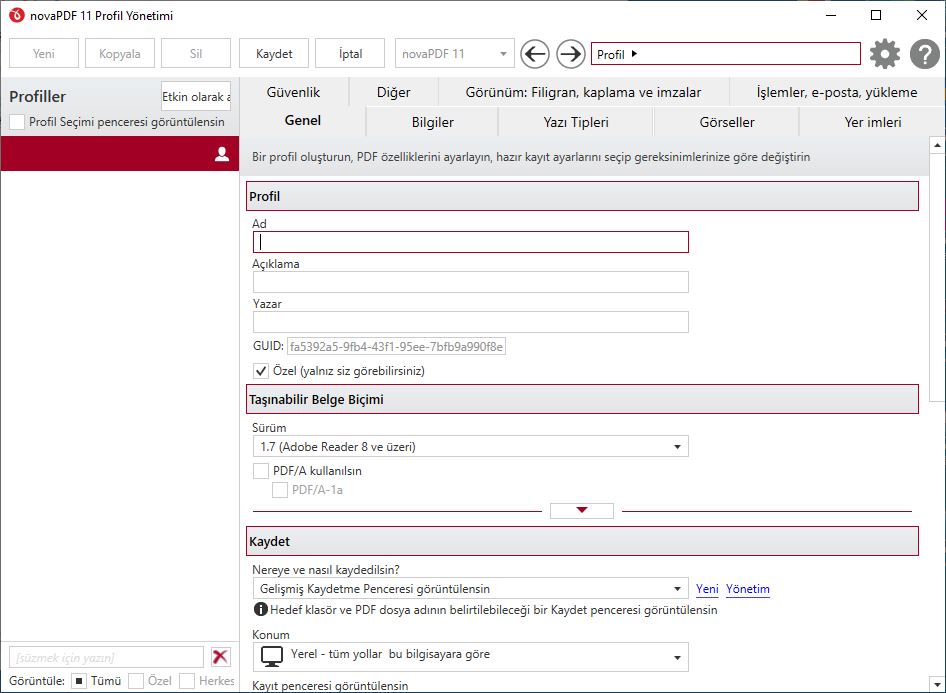Screen dimensions: 946x693
Task: Click the Kopyala button
Action: (119, 54)
